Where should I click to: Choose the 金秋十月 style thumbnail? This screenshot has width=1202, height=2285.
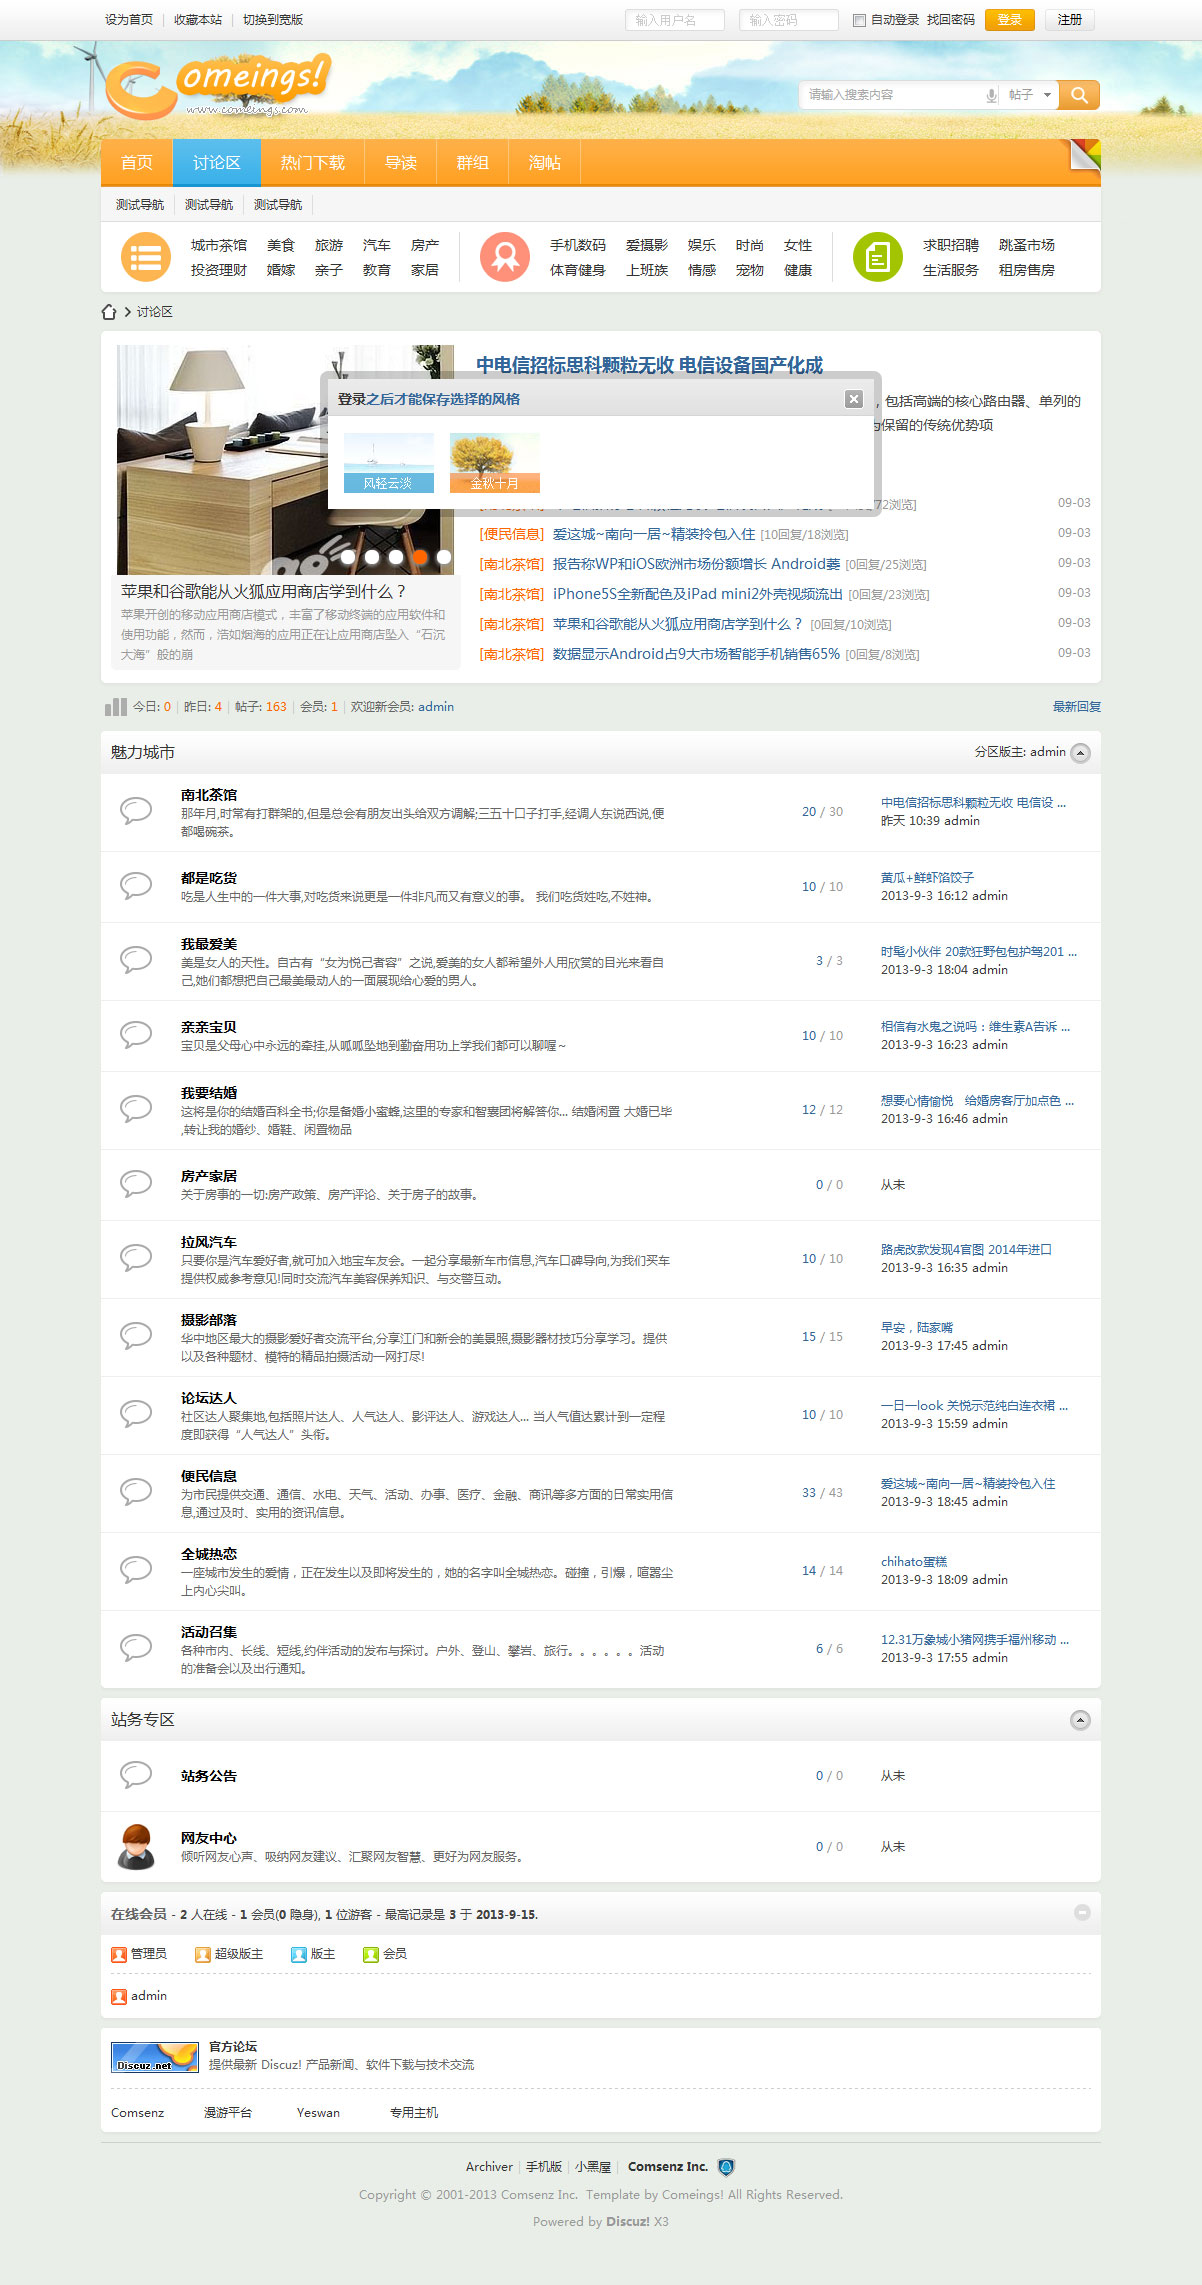pyautogui.click(x=495, y=463)
